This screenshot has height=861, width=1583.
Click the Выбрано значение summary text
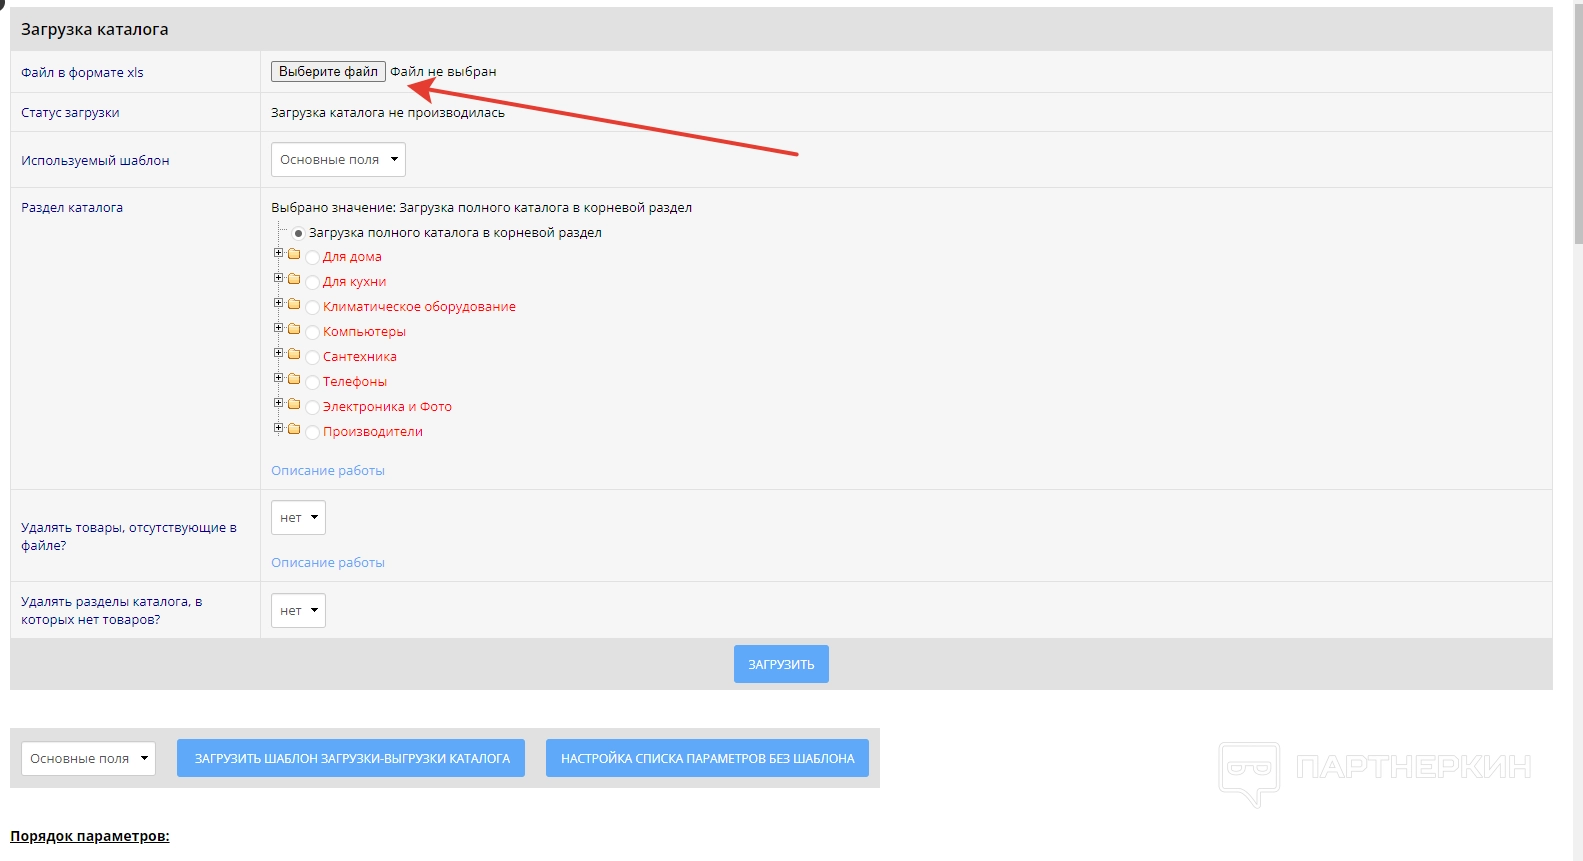tap(481, 208)
